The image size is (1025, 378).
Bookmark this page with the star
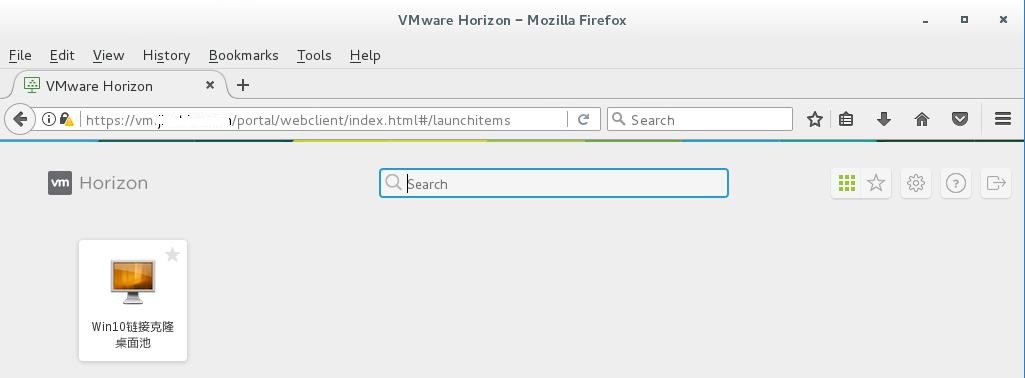pyautogui.click(x=815, y=119)
